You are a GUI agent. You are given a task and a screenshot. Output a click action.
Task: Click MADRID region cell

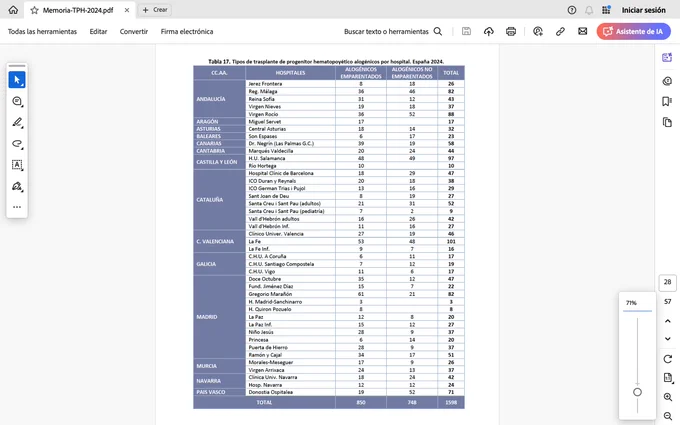pyautogui.click(x=219, y=317)
